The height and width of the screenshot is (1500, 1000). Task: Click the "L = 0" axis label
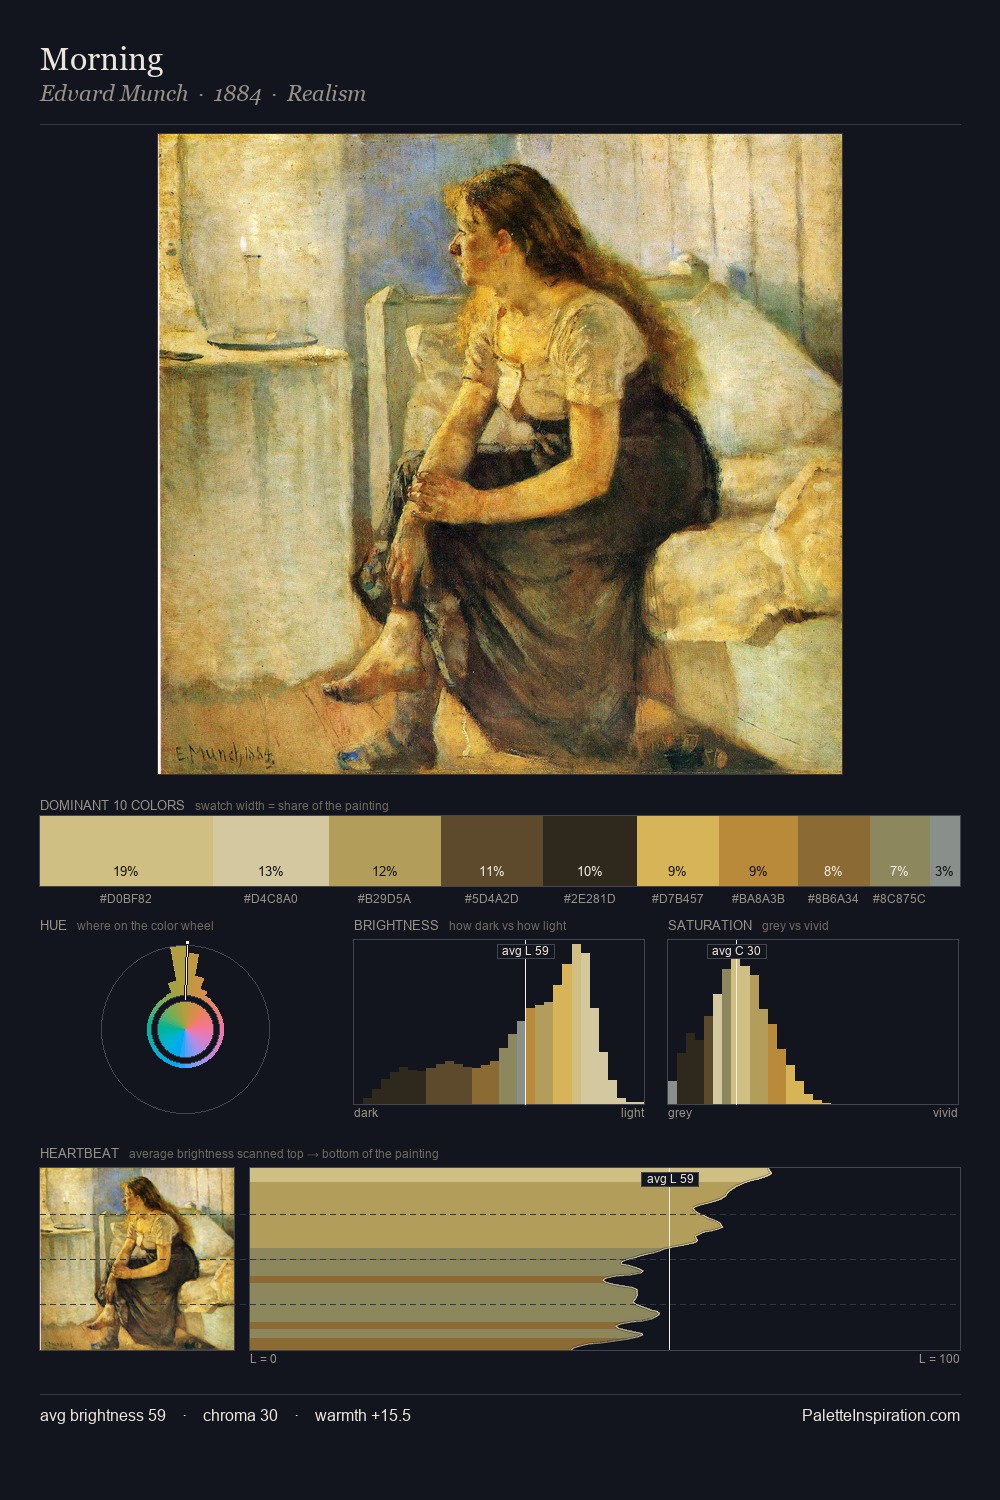[x=263, y=1359]
